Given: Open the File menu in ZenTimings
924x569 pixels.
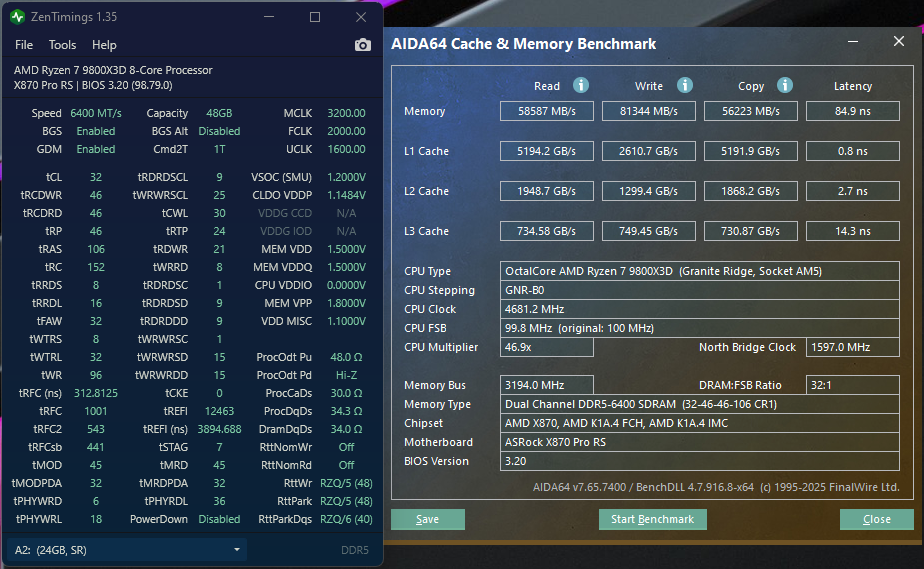Looking at the screenshot, I should click(x=24, y=45).
